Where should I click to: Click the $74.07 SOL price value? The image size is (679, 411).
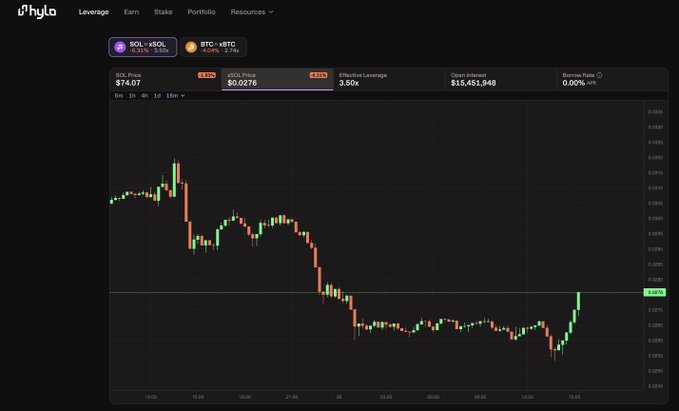click(x=128, y=83)
